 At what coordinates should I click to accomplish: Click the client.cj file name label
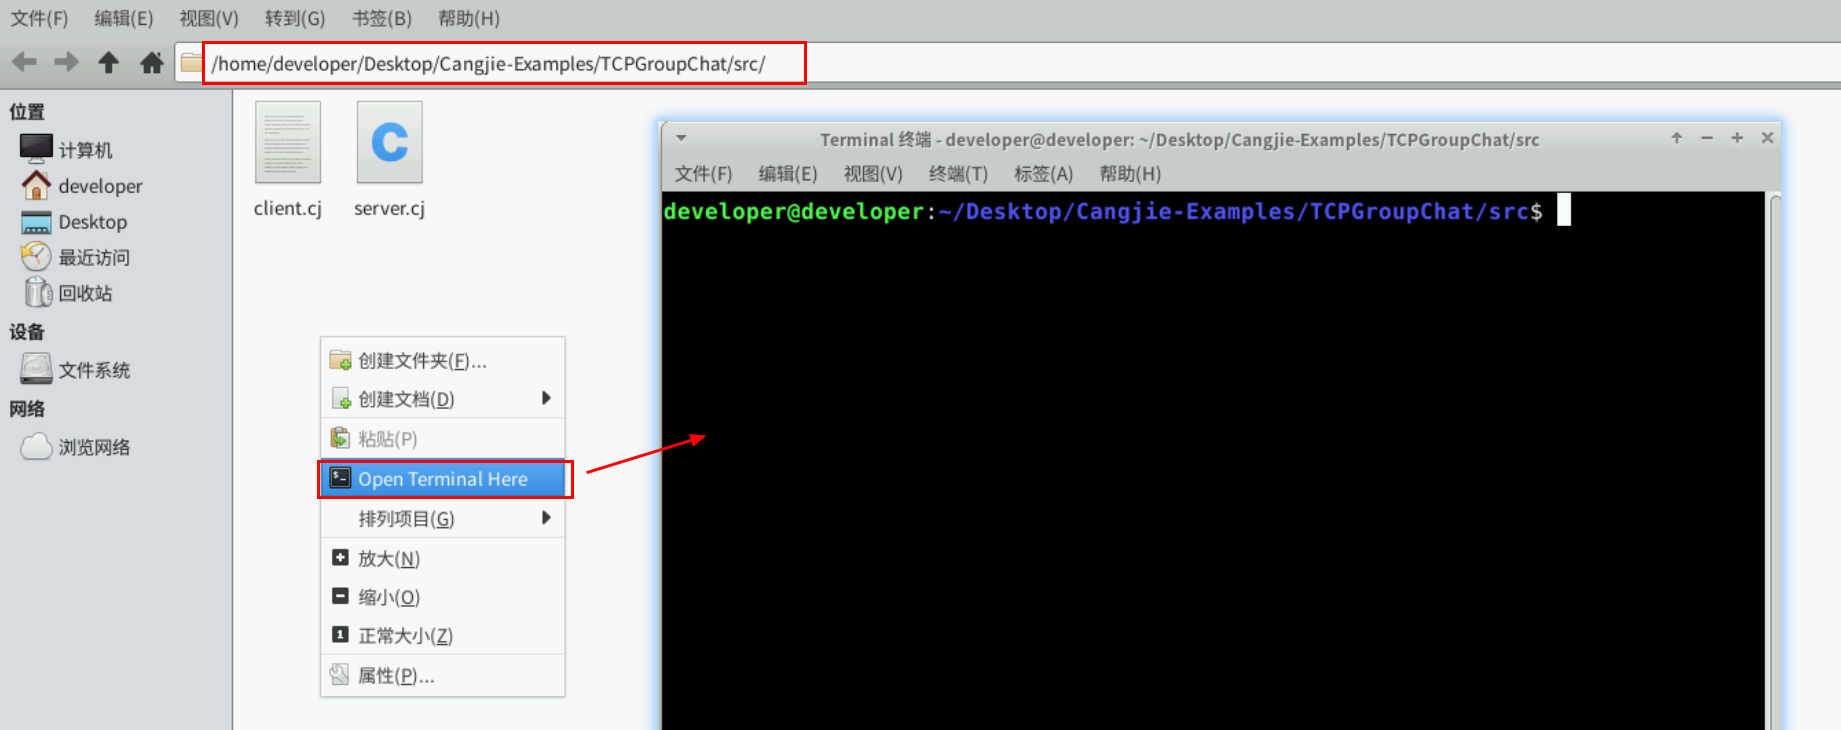[x=288, y=208]
